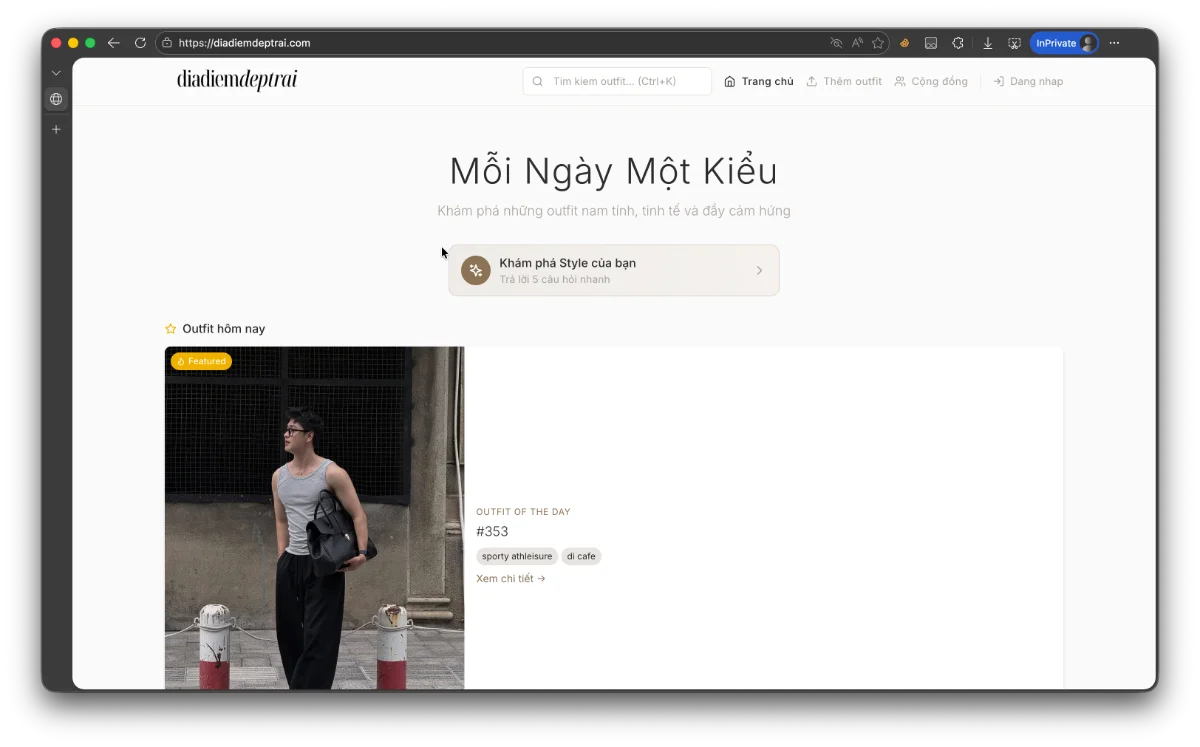1200x747 pixels.
Task: Select Trang chủ in the navigation
Action: coord(766,81)
